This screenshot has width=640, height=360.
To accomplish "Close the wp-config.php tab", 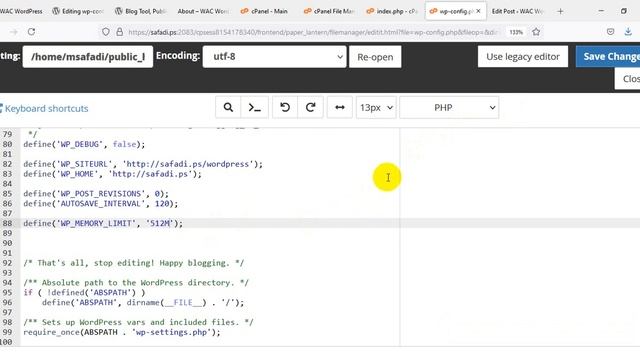I will point(478,11).
